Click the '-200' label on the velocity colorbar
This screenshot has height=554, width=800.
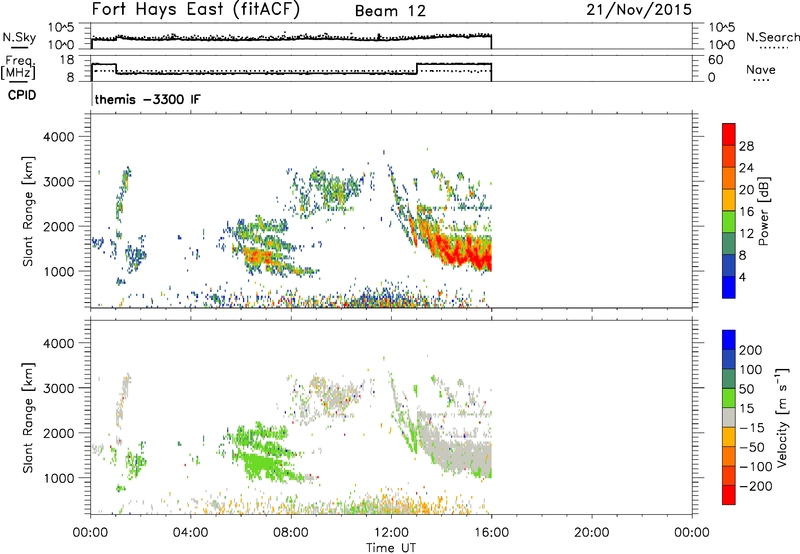point(755,486)
